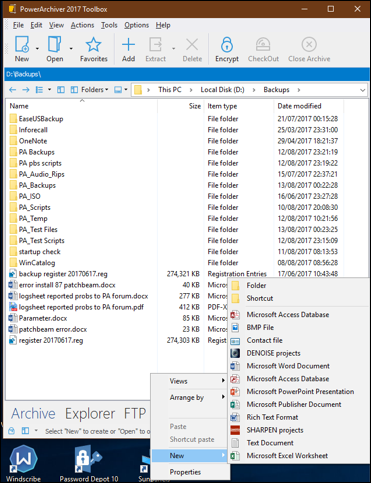Open Windscribe desktop shortcut

coord(23,463)
